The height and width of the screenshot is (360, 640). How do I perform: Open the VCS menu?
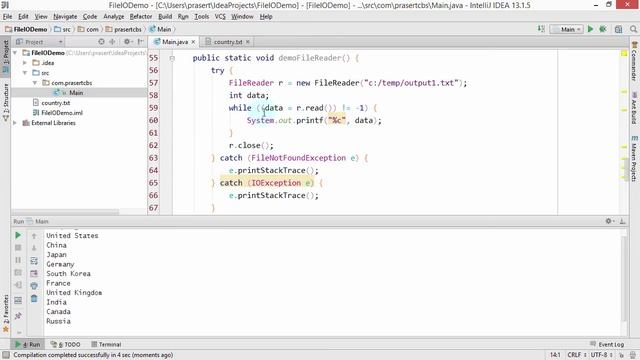click(x=220, y=16)
